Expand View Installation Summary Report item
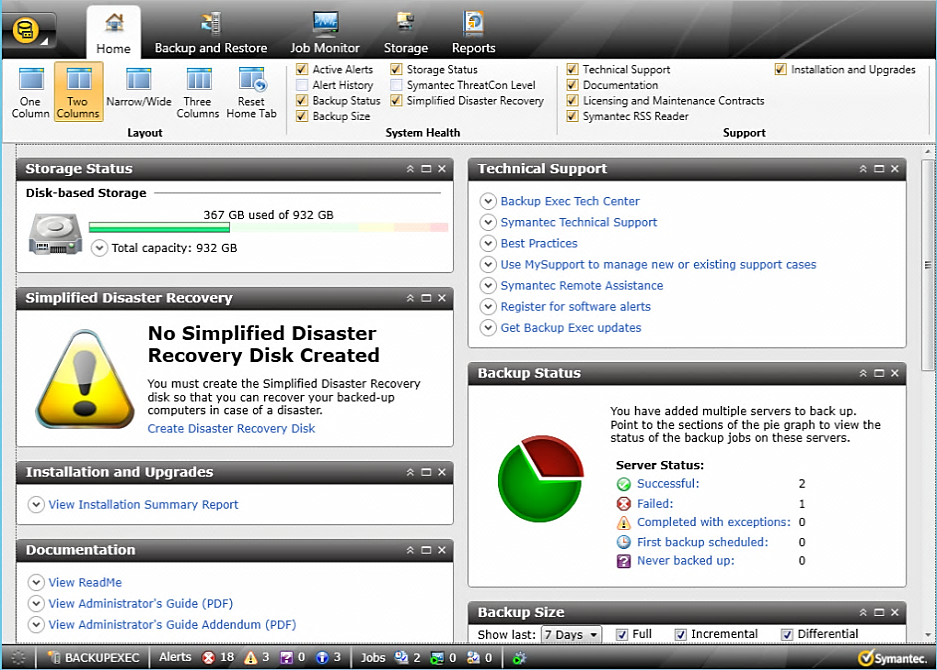 36,505
